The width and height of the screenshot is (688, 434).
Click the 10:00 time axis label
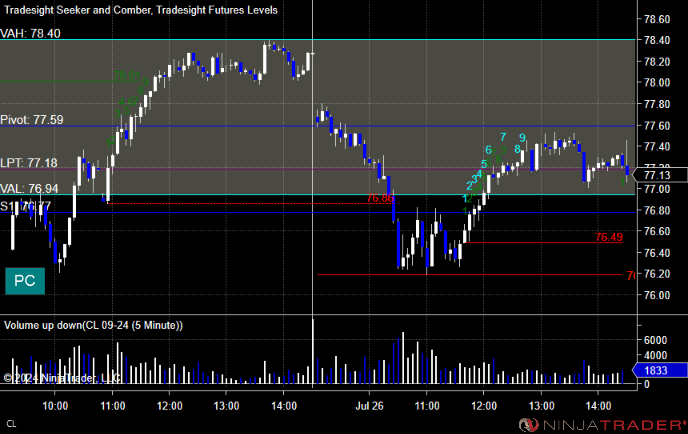tap(55, 406)
